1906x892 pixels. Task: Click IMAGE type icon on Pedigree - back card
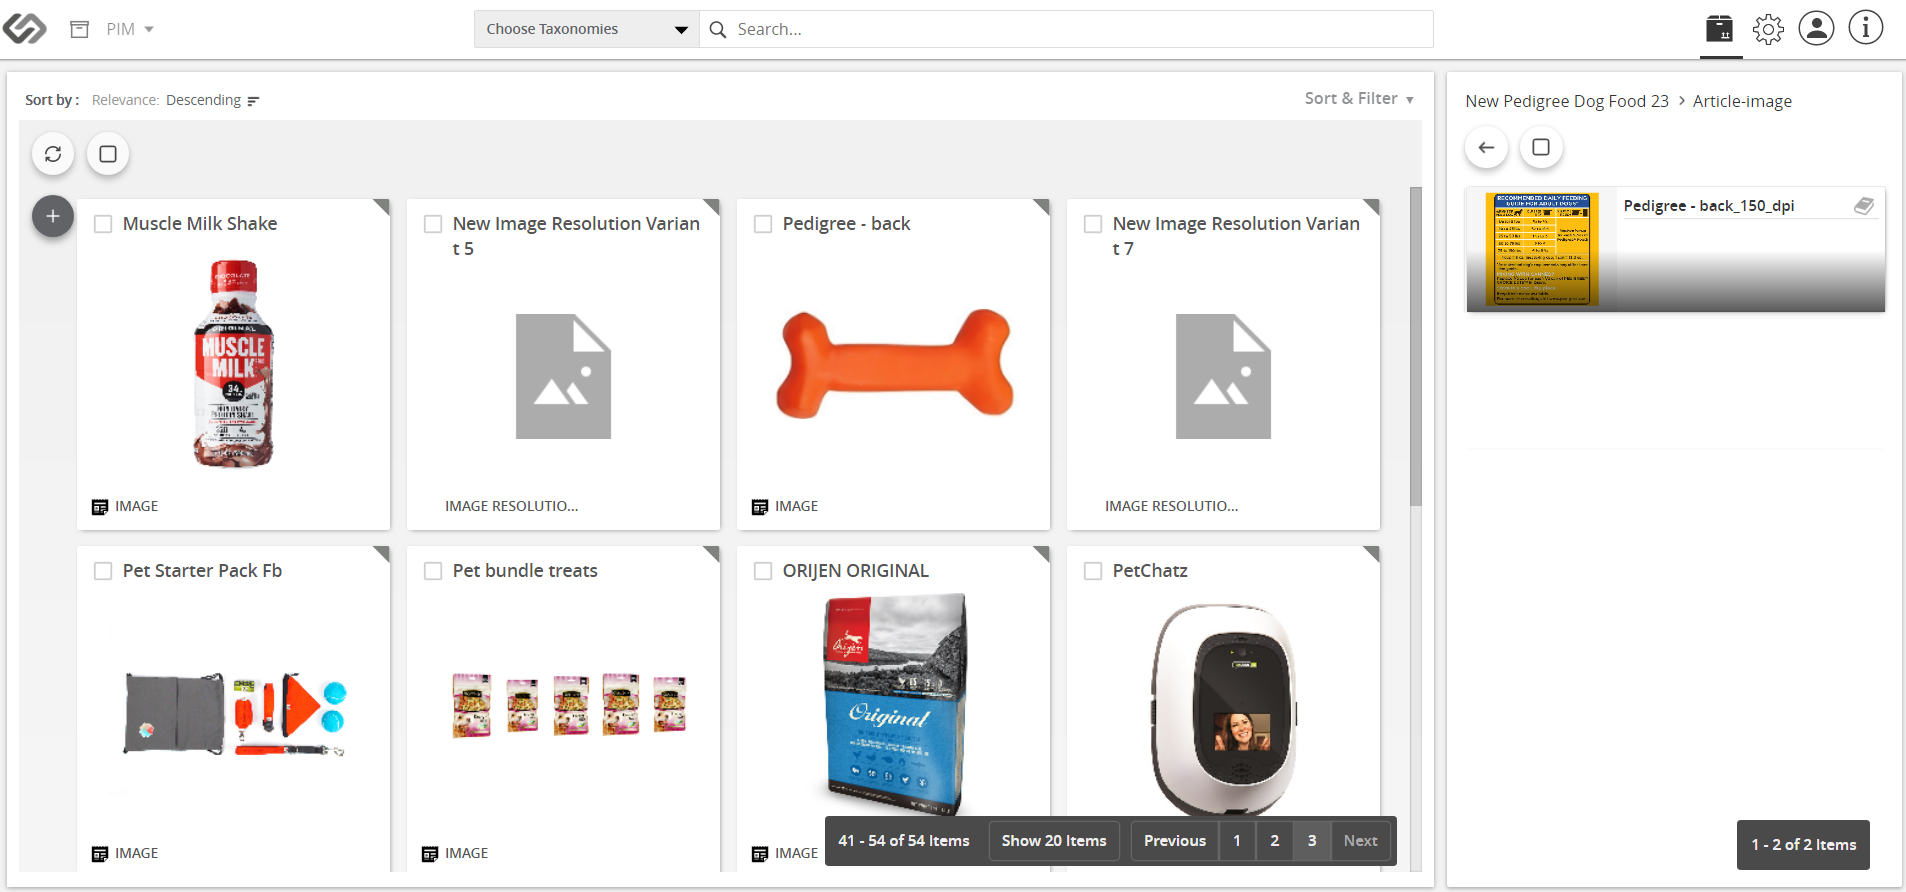760,507
